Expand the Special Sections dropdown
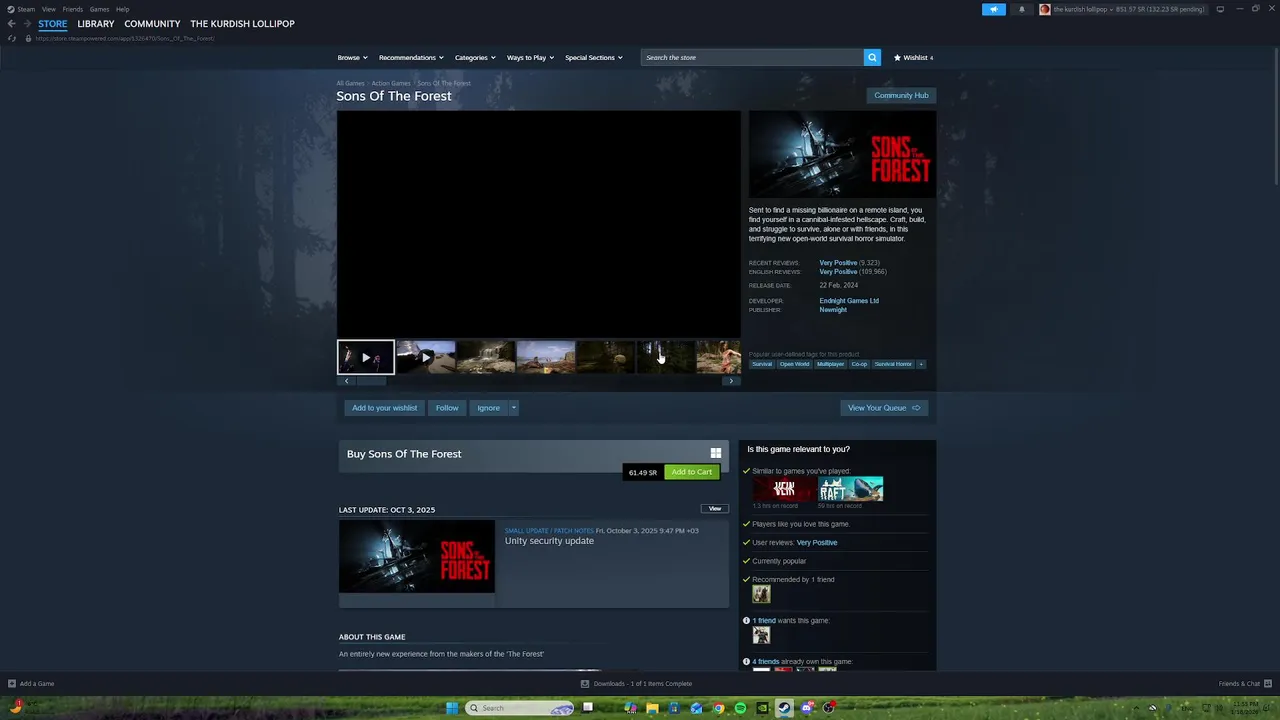1280x720 pixels. 594,57
